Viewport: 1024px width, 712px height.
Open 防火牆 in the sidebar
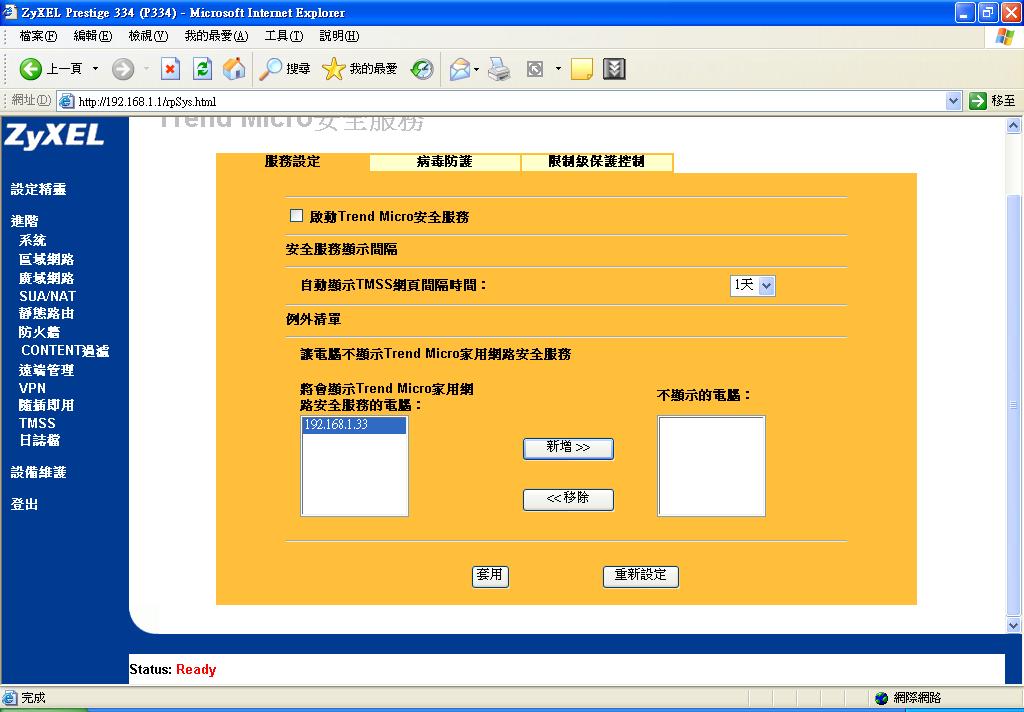(39, 332)
